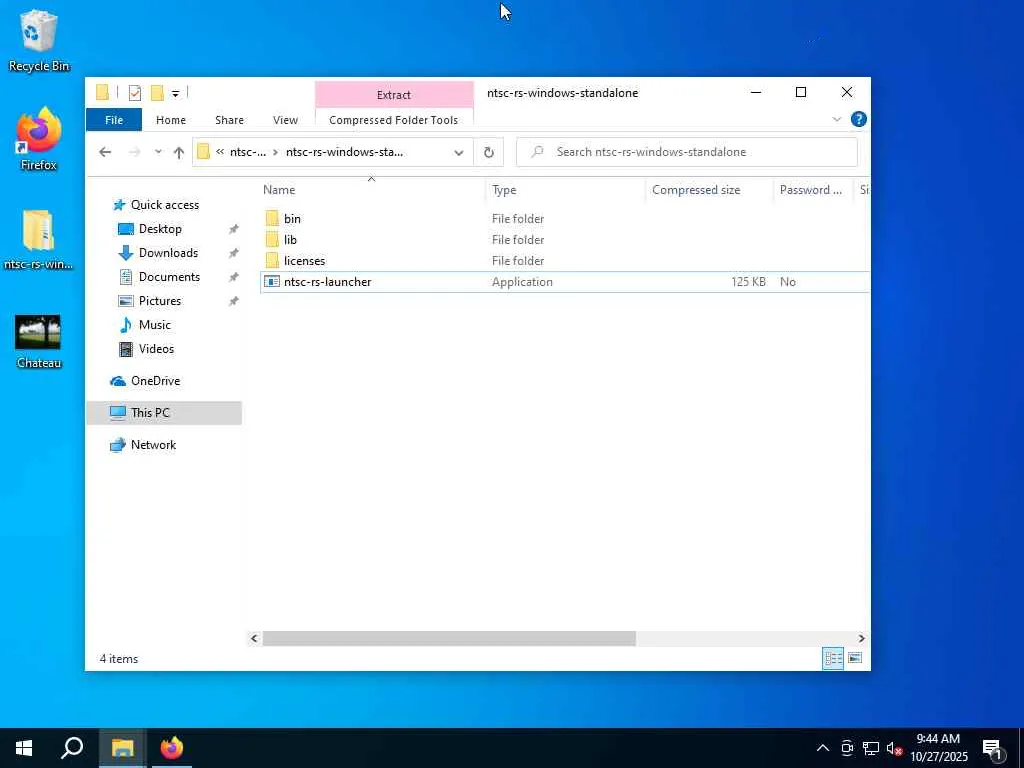Go up one folder level
The height and width of the screenshot is (768, 1024).
pos(179,152)
